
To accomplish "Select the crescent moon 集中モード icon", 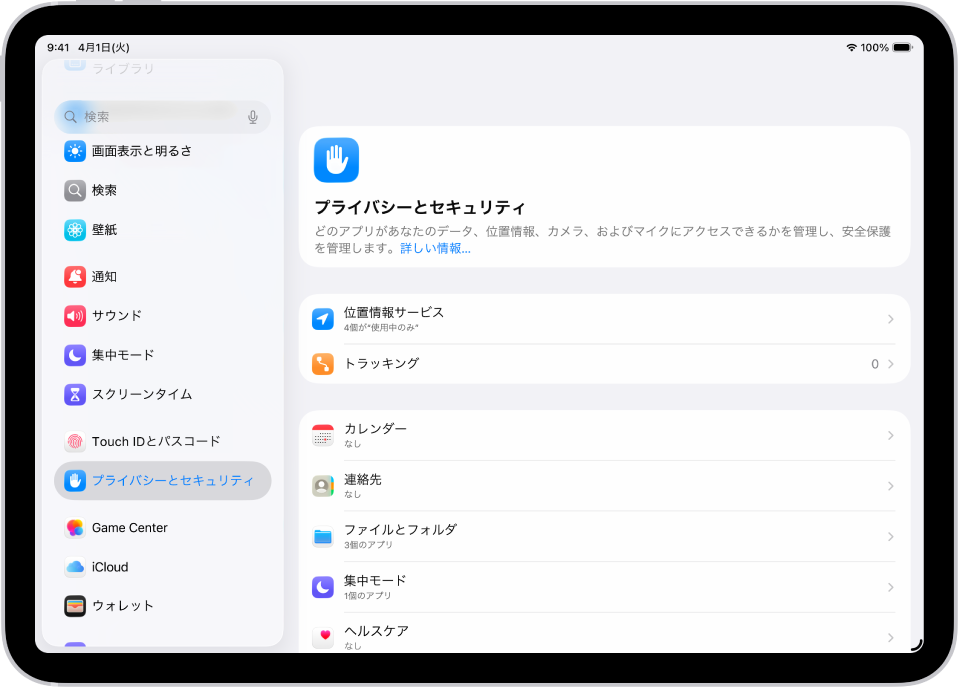I will (74, 355).
